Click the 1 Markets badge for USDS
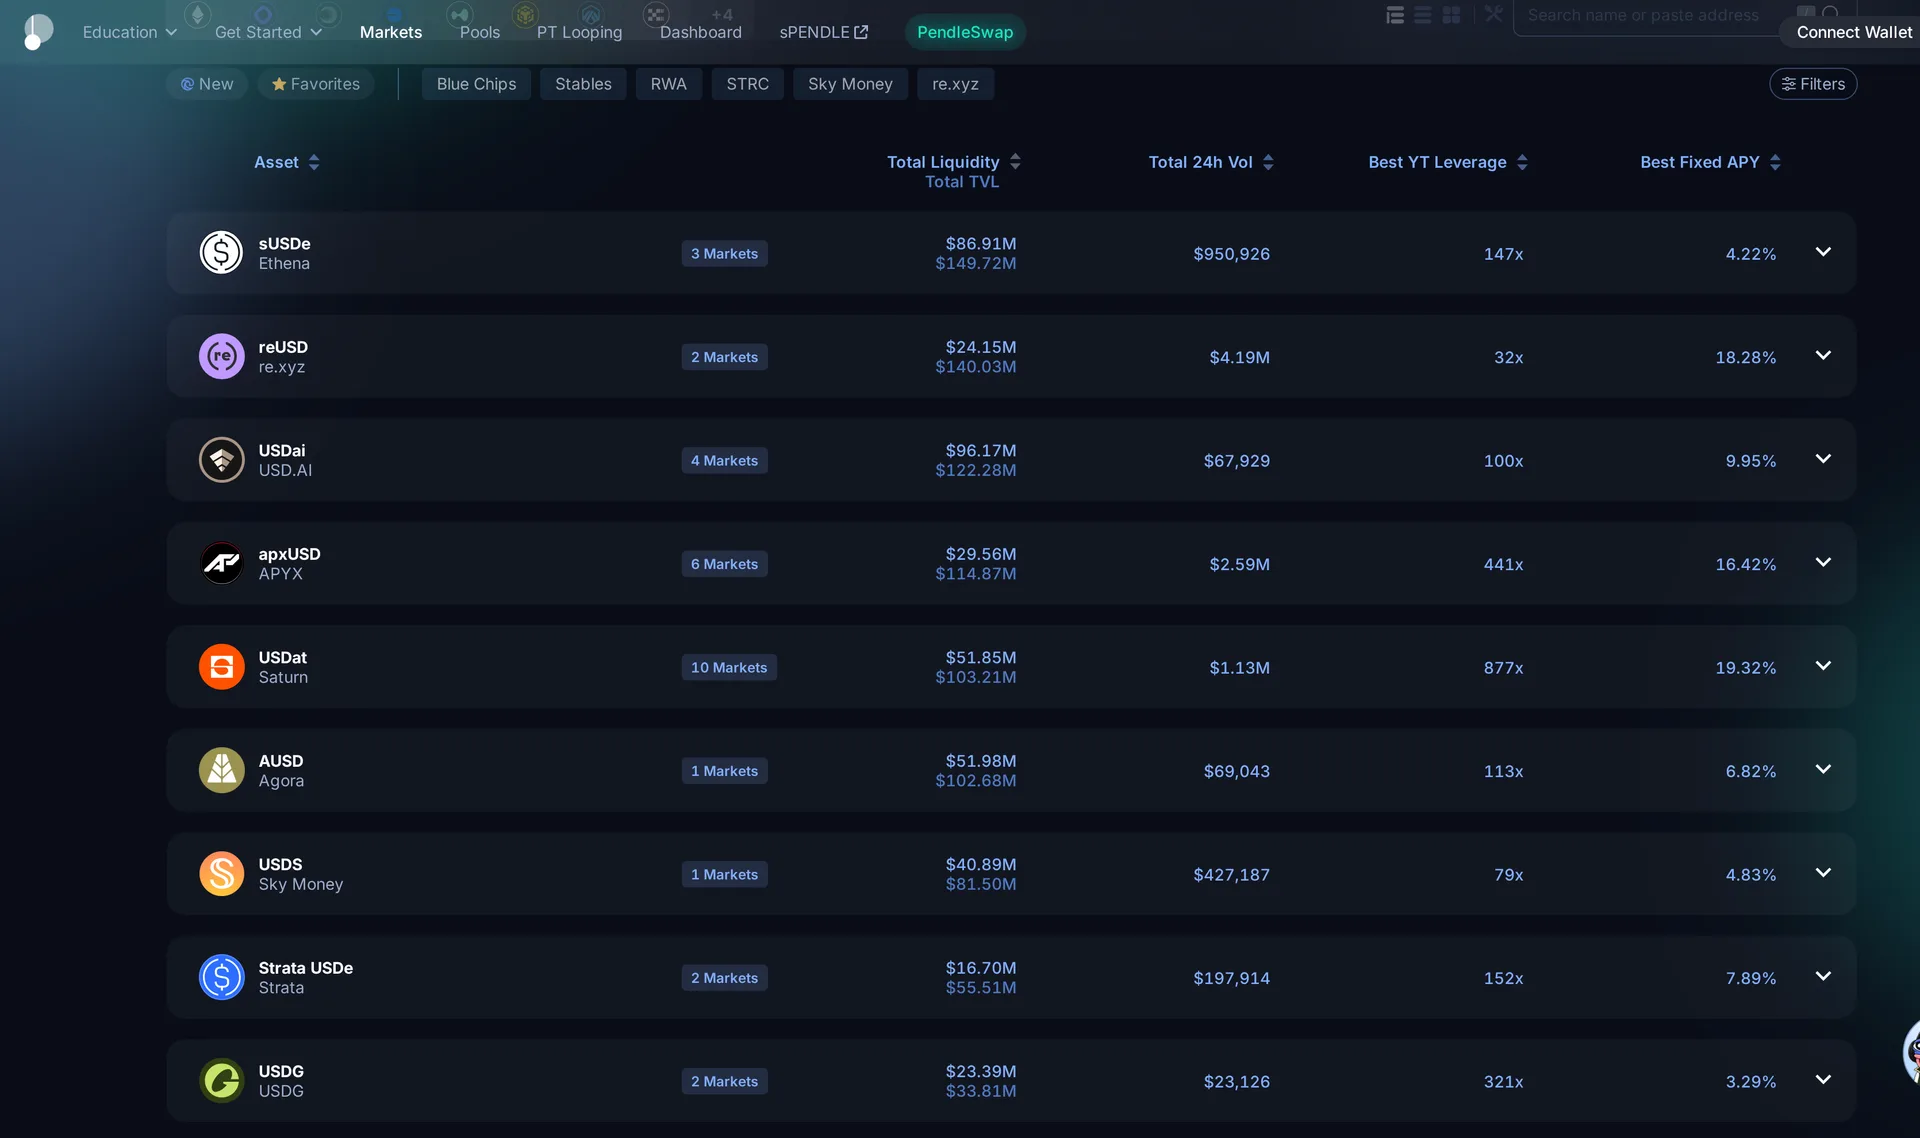This screenshot has height=1138, width=1920. 724,875
